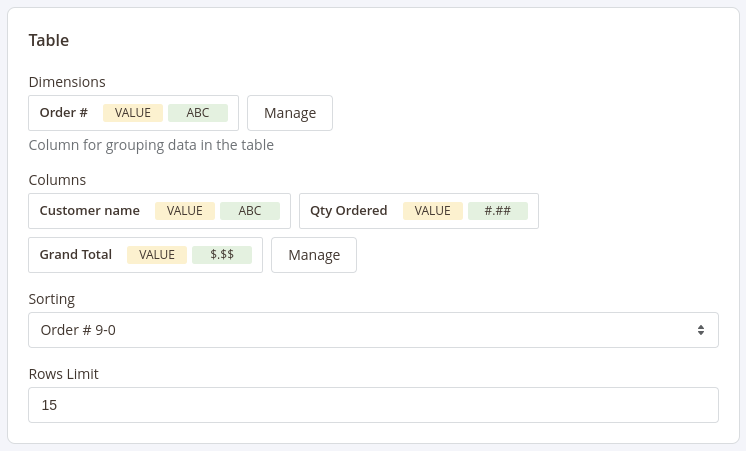746x451 pixels.
Task: Click Manage button for Dimensions
Action: 289,113
